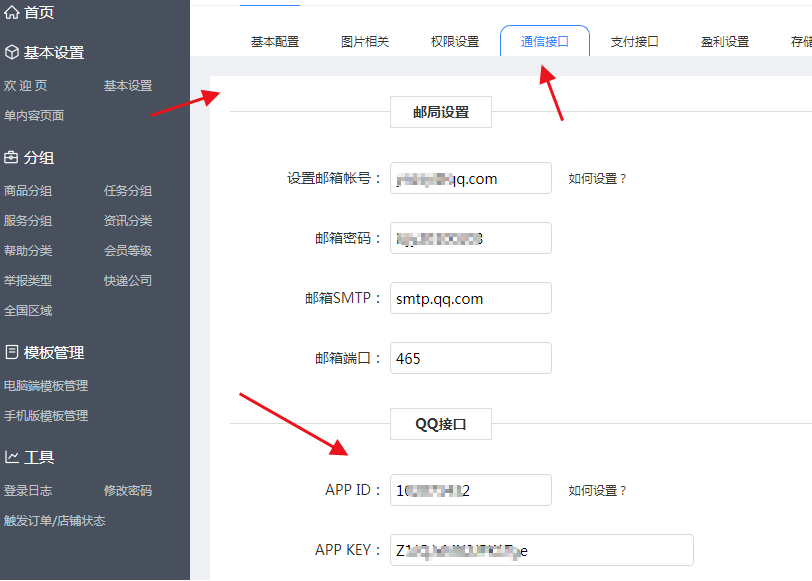Open 触发订单/店铺状态 in the sidebar
Image resolution: width=812 pixels, height=581 pixels.
[x=55, y=520]
